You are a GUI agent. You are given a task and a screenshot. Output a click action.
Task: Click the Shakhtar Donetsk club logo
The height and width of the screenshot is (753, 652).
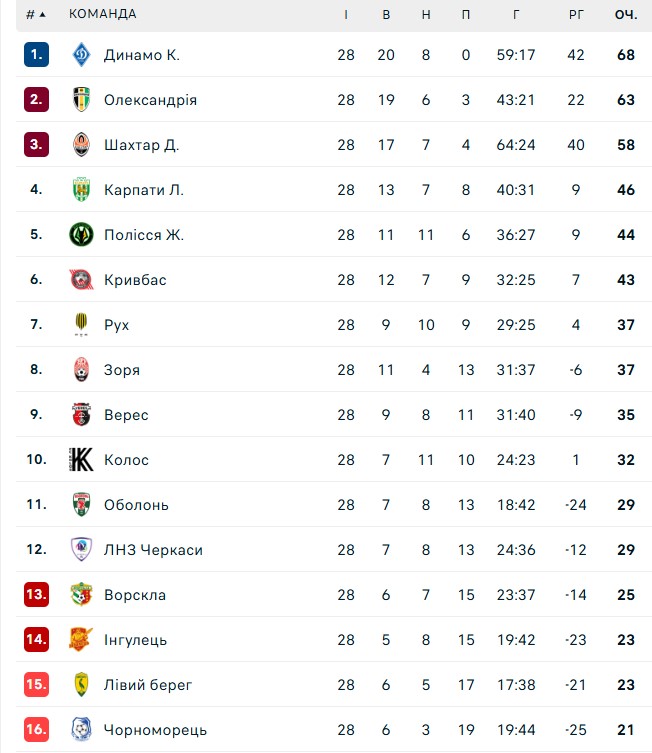coord(81,145)
